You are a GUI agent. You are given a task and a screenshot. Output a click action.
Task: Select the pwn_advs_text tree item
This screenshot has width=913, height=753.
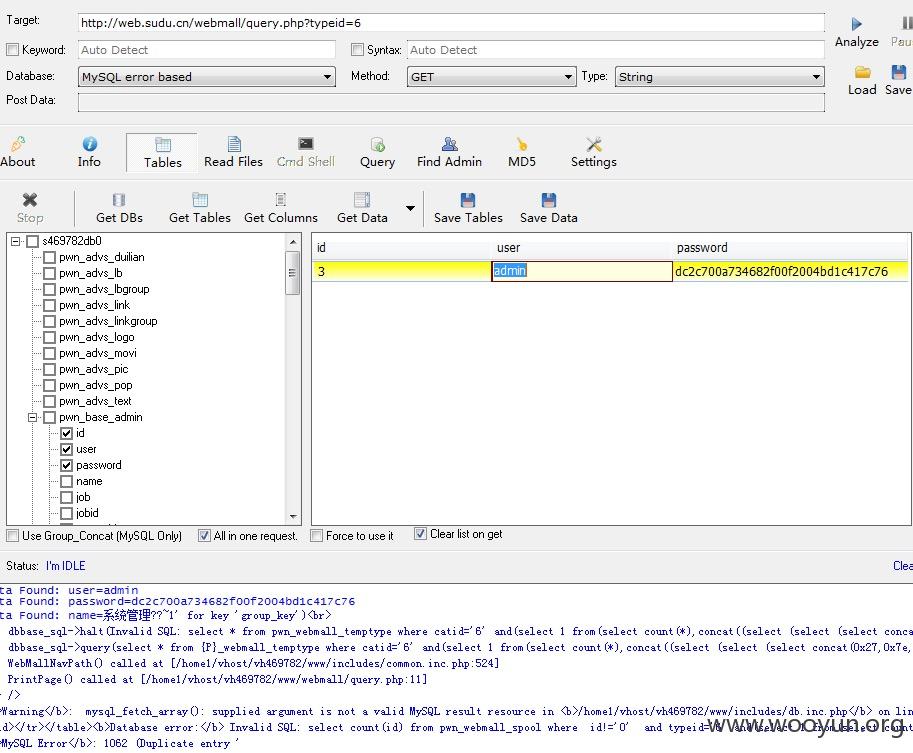click(95, 401)
